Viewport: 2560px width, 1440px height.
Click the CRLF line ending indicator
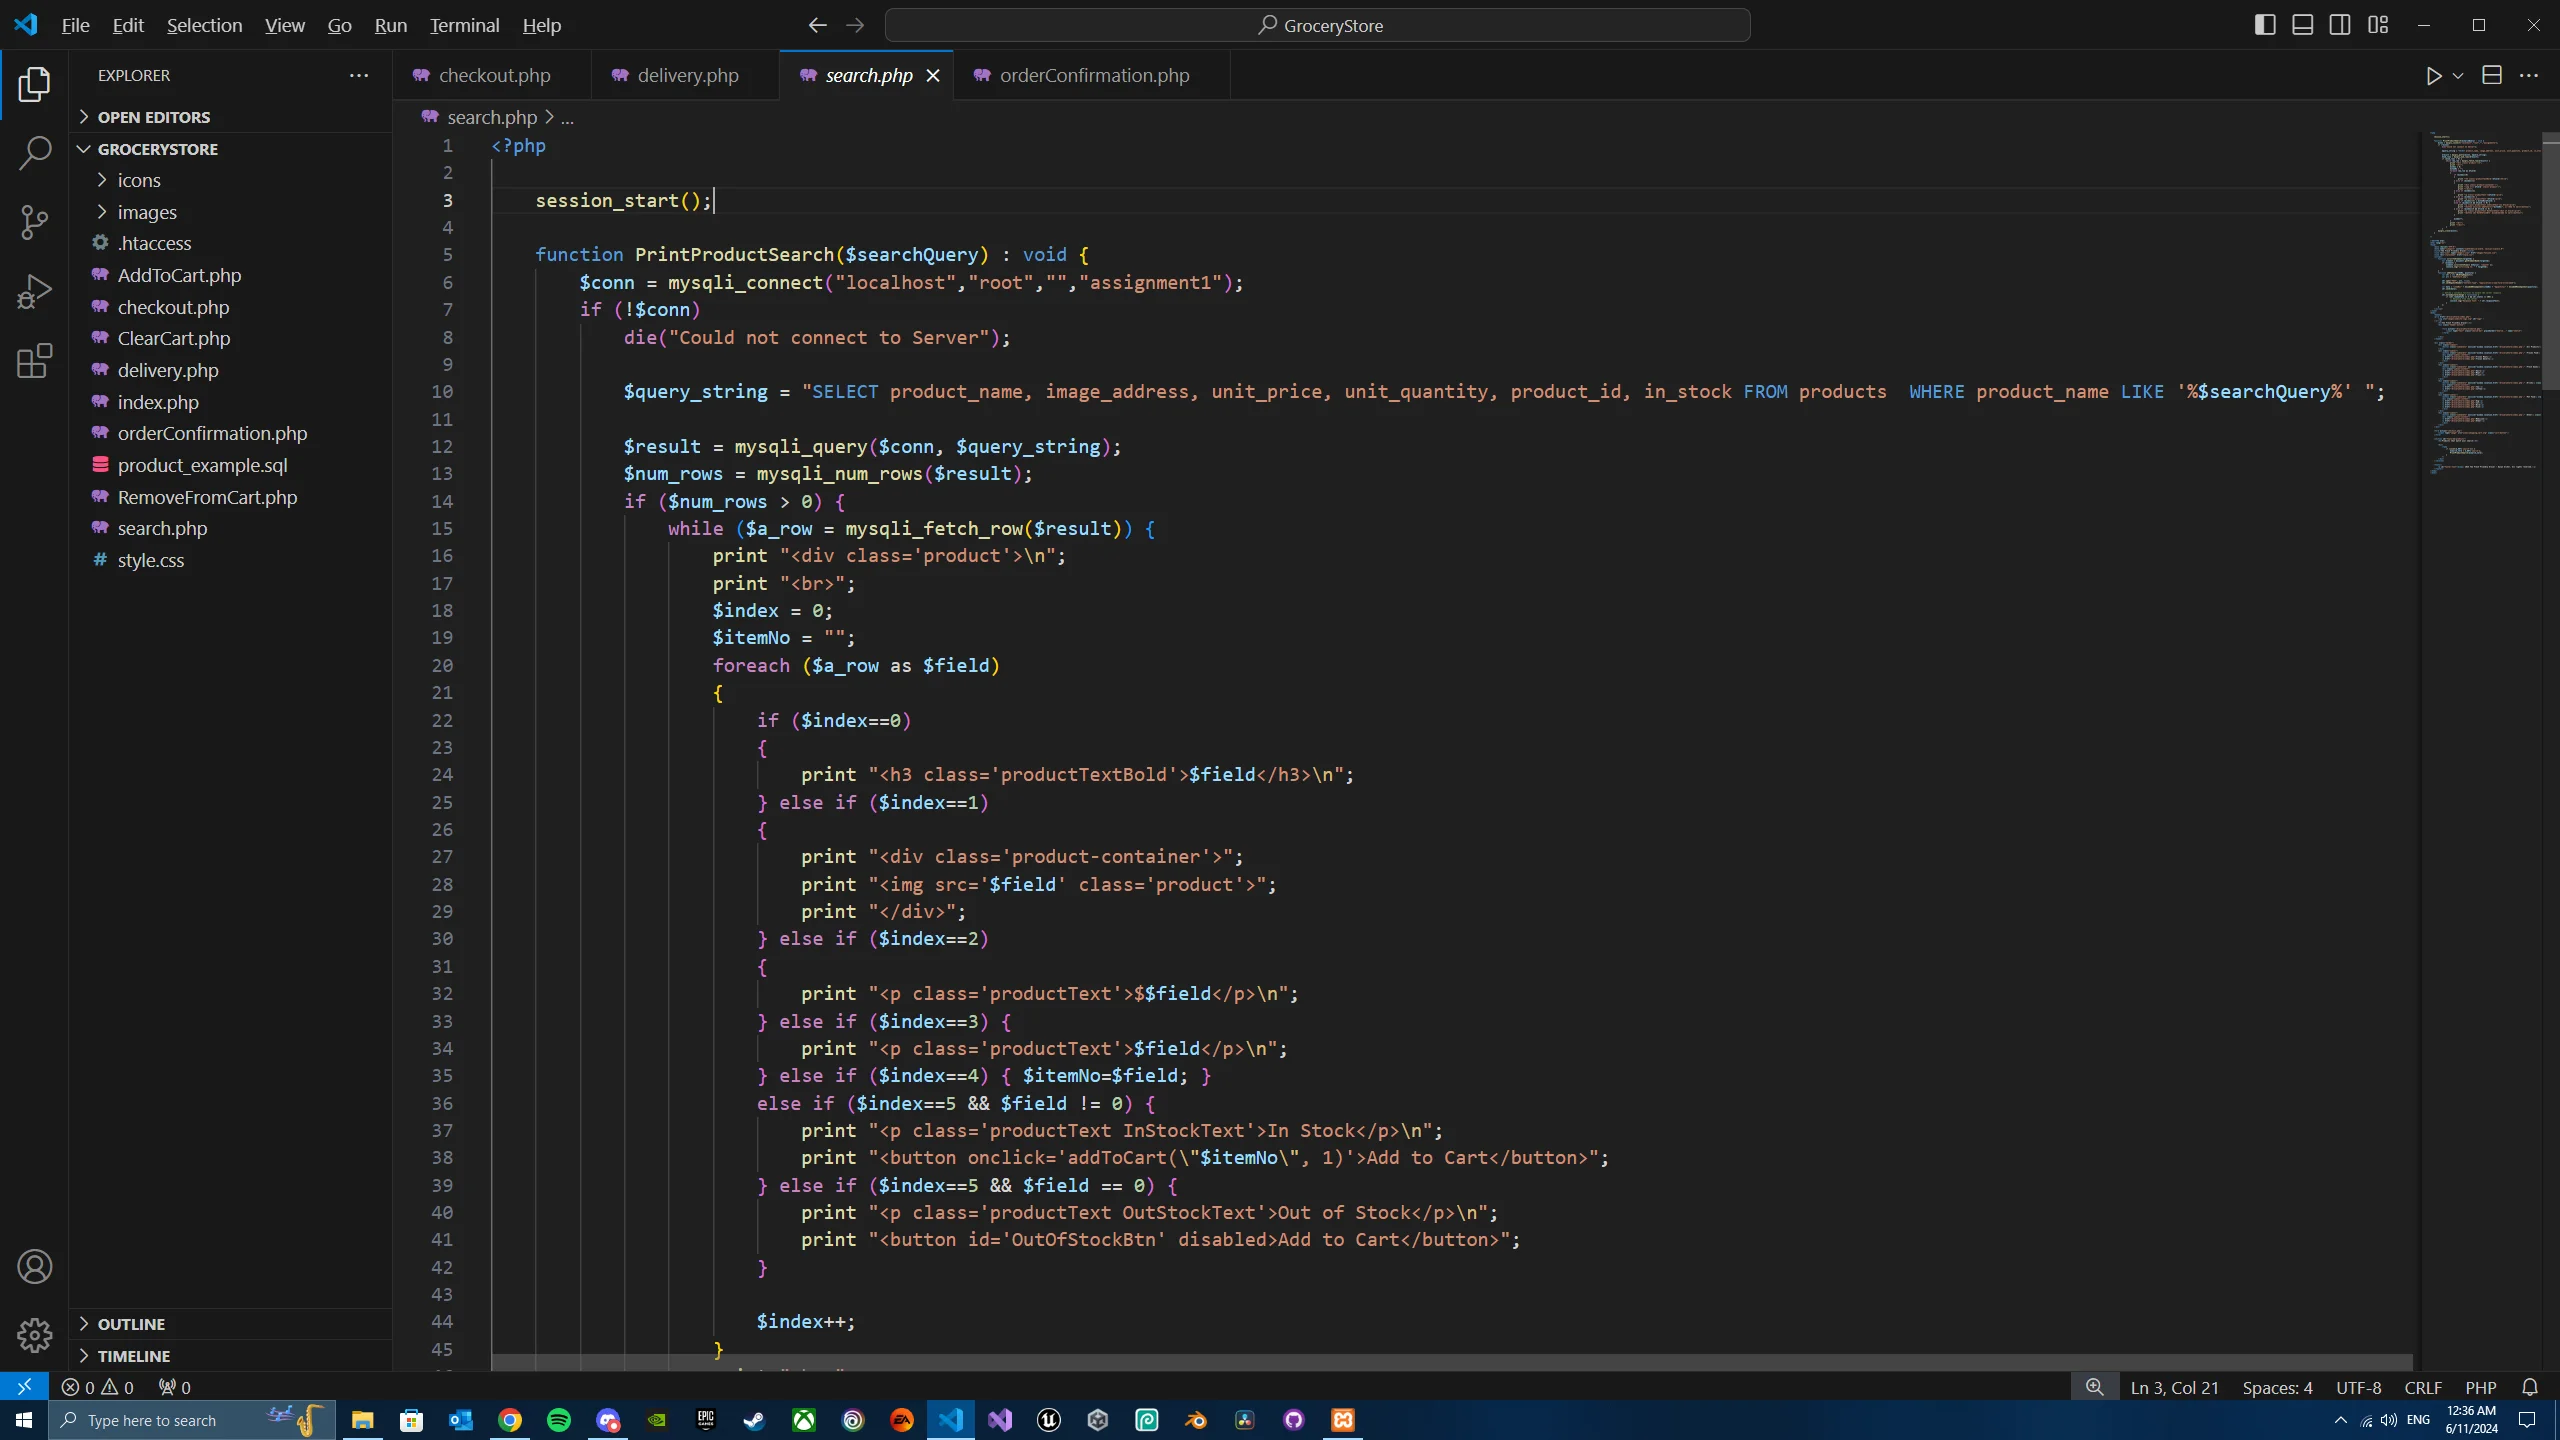click(x=2422, y=1387)
